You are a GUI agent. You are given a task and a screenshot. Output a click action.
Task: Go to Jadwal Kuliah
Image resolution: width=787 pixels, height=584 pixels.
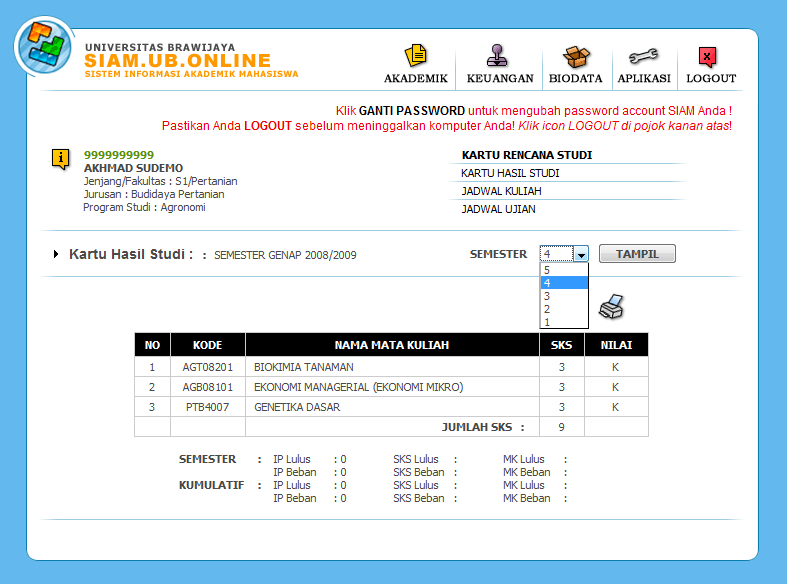(501, 191)
